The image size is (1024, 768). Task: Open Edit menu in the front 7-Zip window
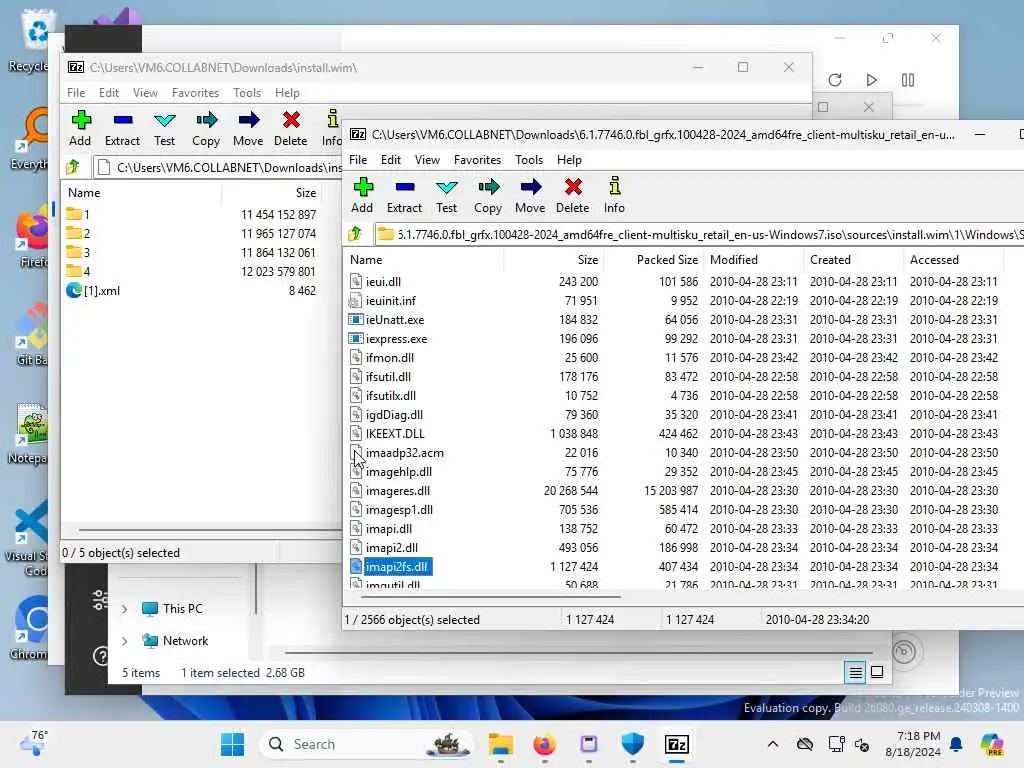coord(391,159)
